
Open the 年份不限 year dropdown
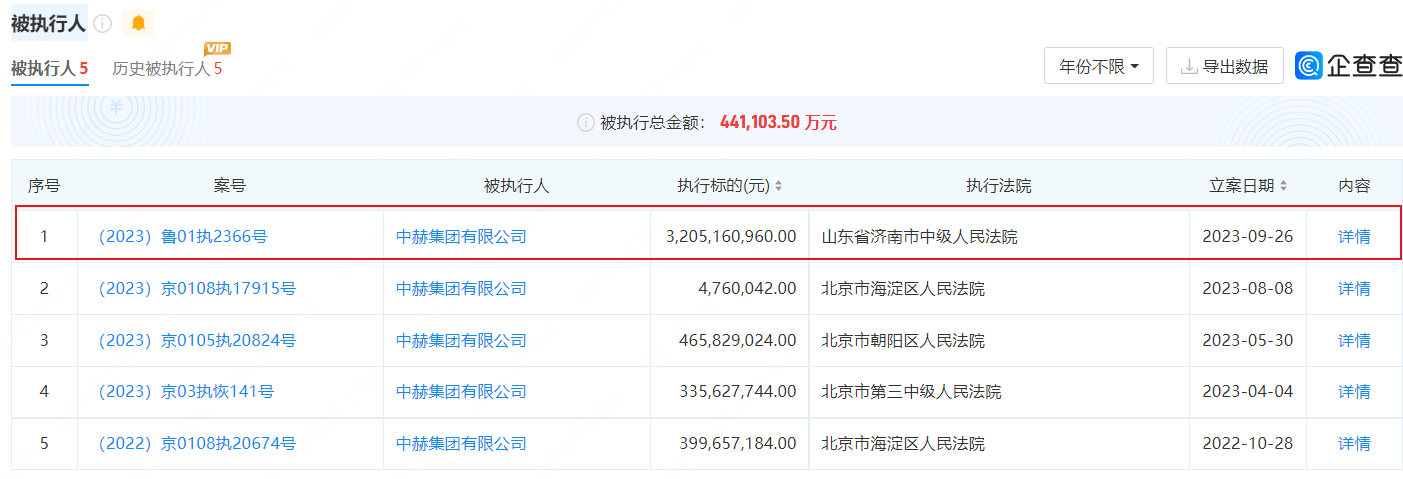click(1098, 67)
